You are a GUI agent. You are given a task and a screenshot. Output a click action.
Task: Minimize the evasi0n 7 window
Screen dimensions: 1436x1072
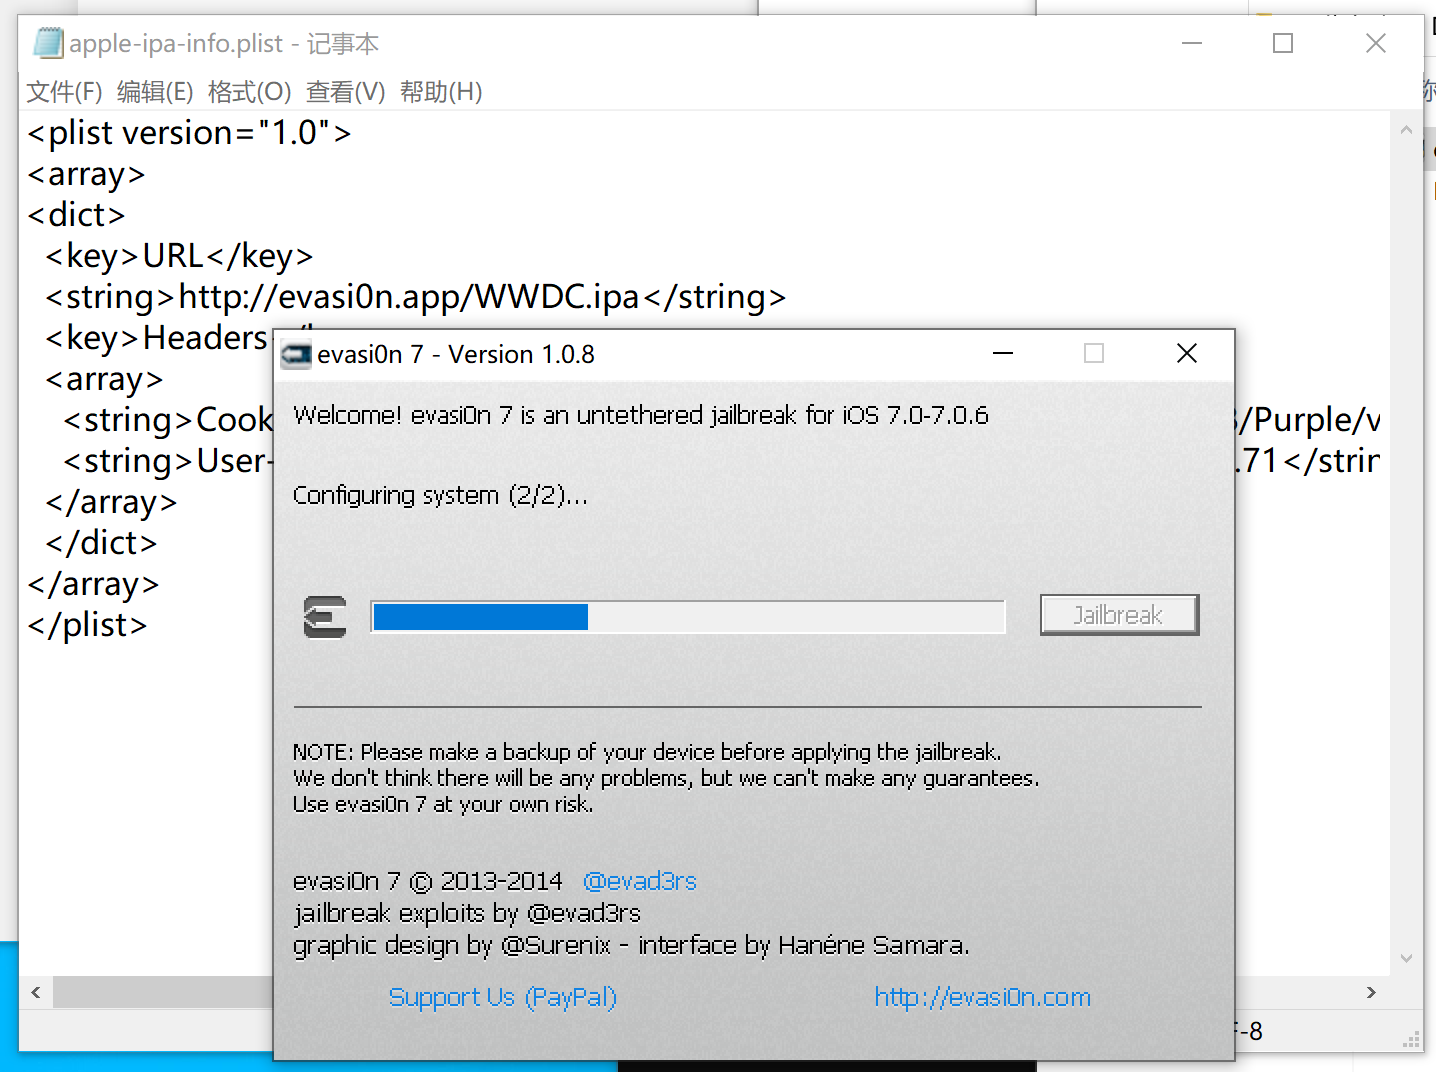pos(1003,354)
